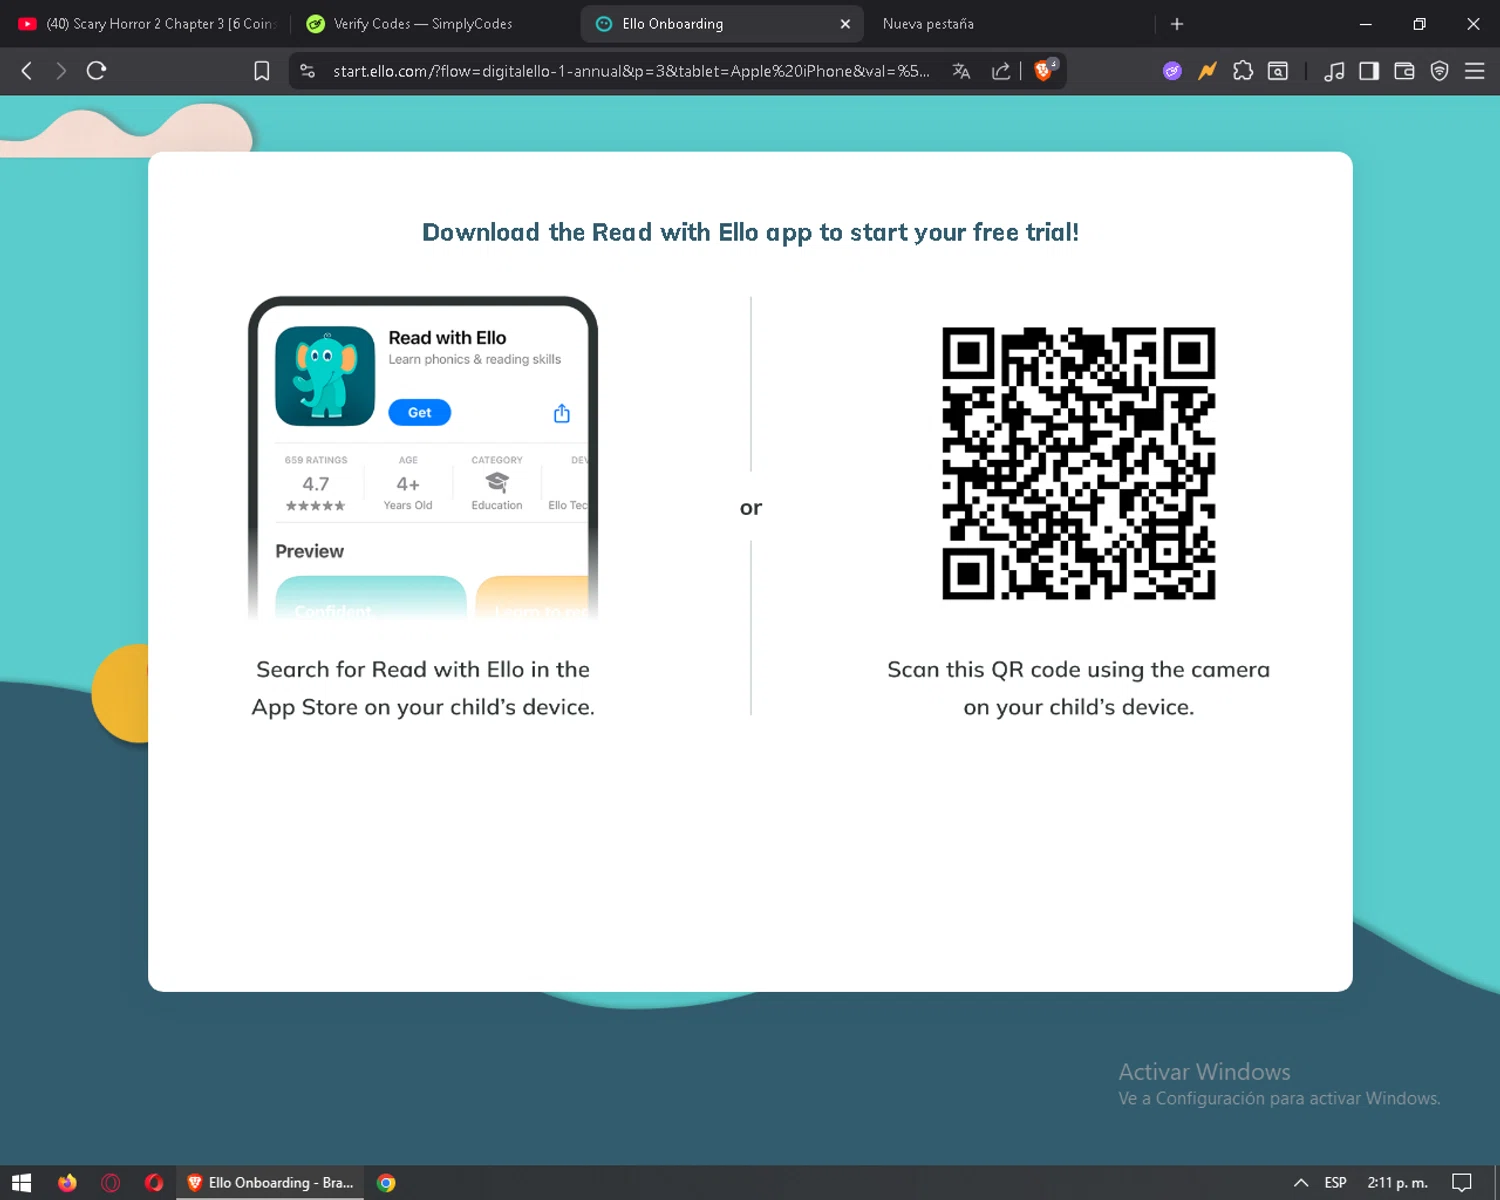Click the 'Download the Read with Ello app' heading

[750, 232]
